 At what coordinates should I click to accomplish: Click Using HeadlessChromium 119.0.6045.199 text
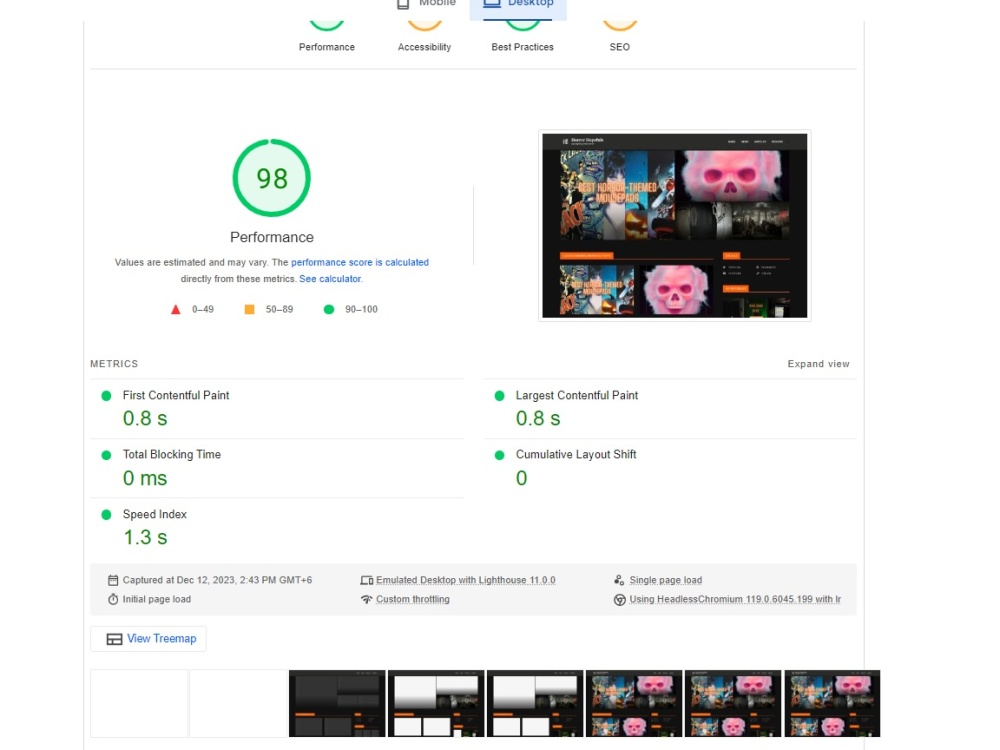click(x=735, y=599)
